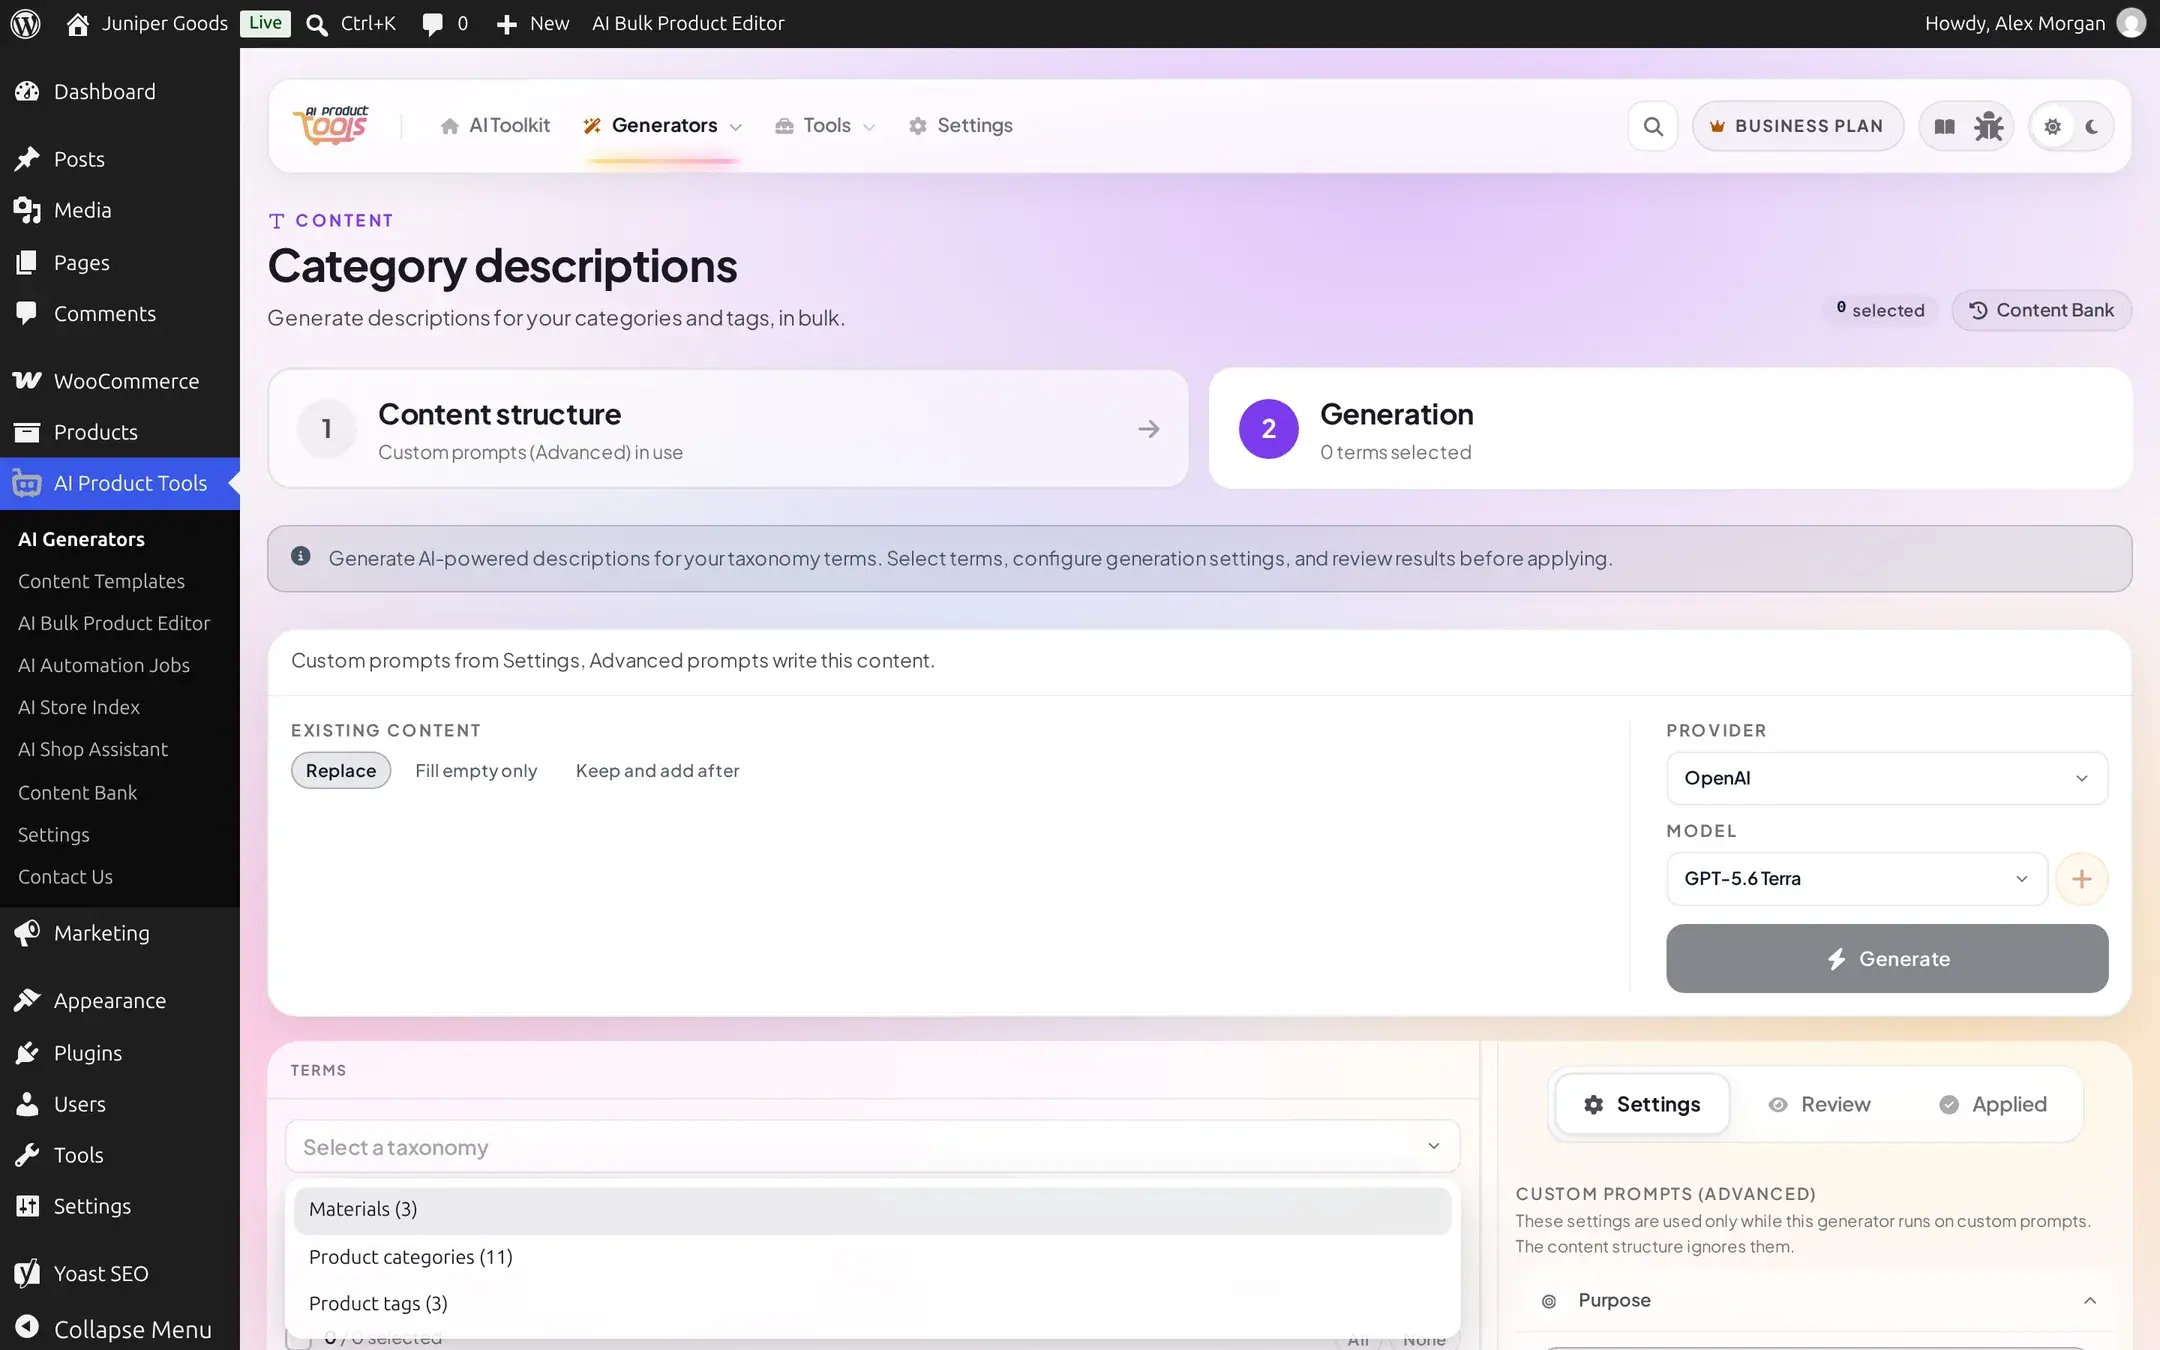Open the Content Bank button
2160x1350 pixels.
[2041, 310]
